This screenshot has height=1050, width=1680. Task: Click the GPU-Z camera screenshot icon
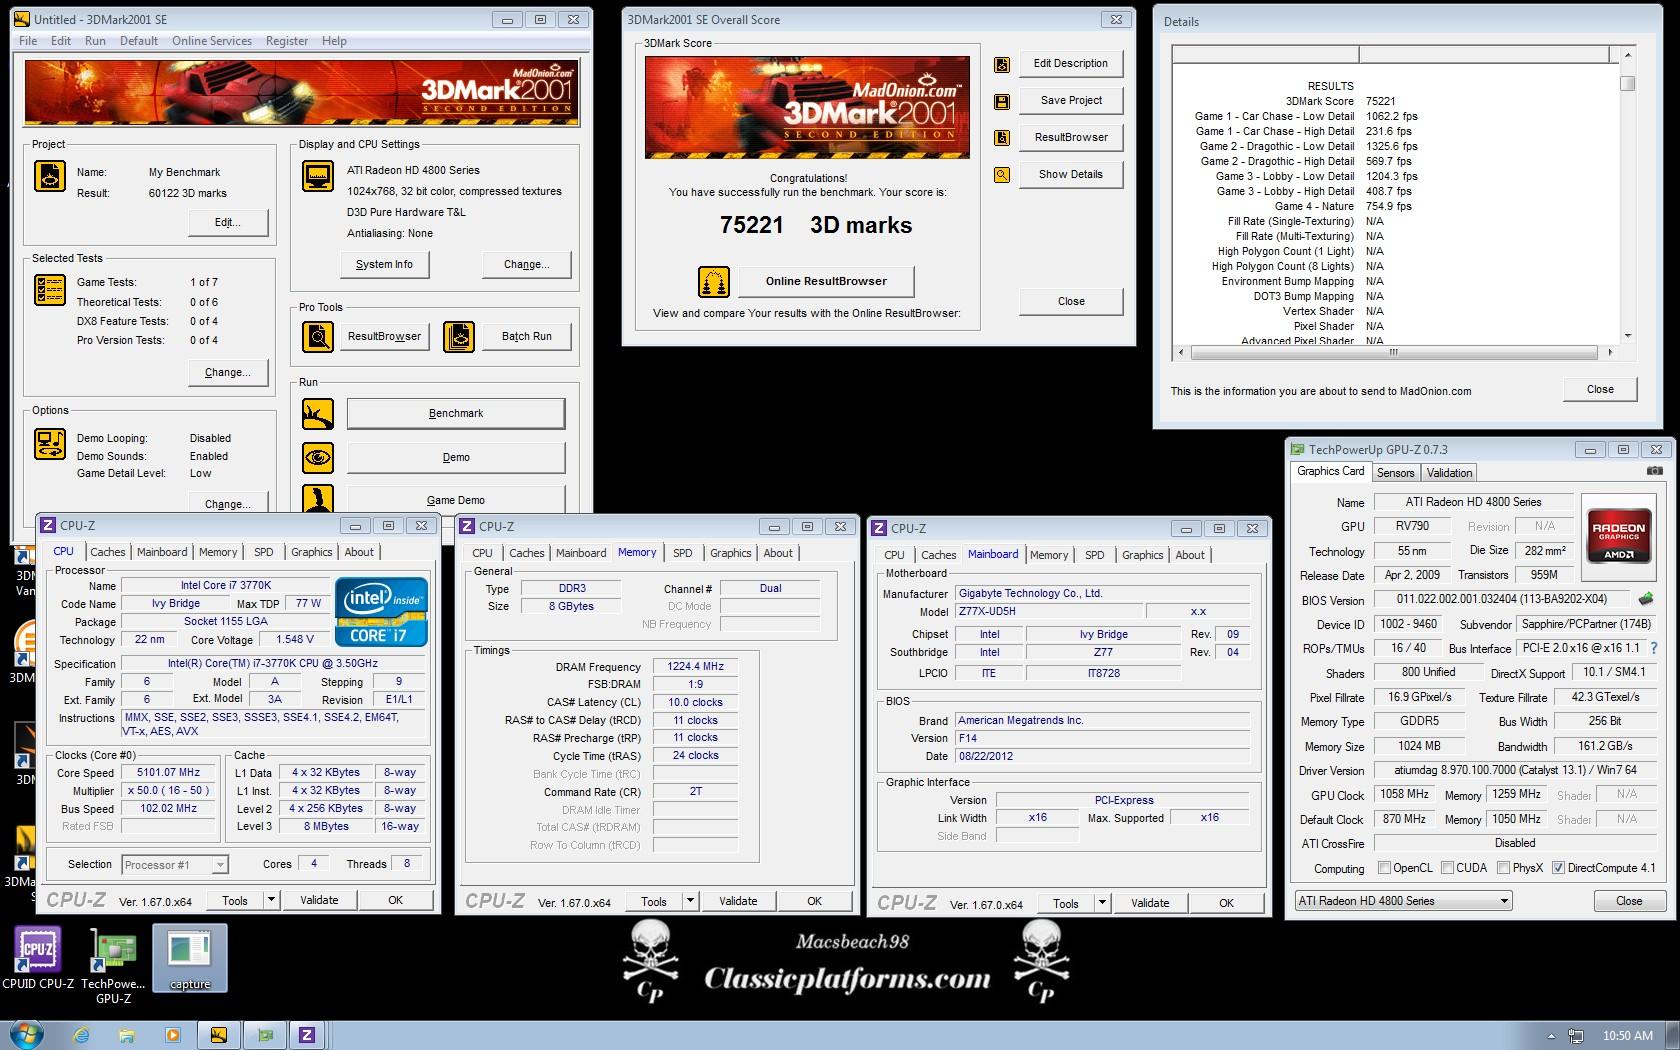(x=1655, y=471)
